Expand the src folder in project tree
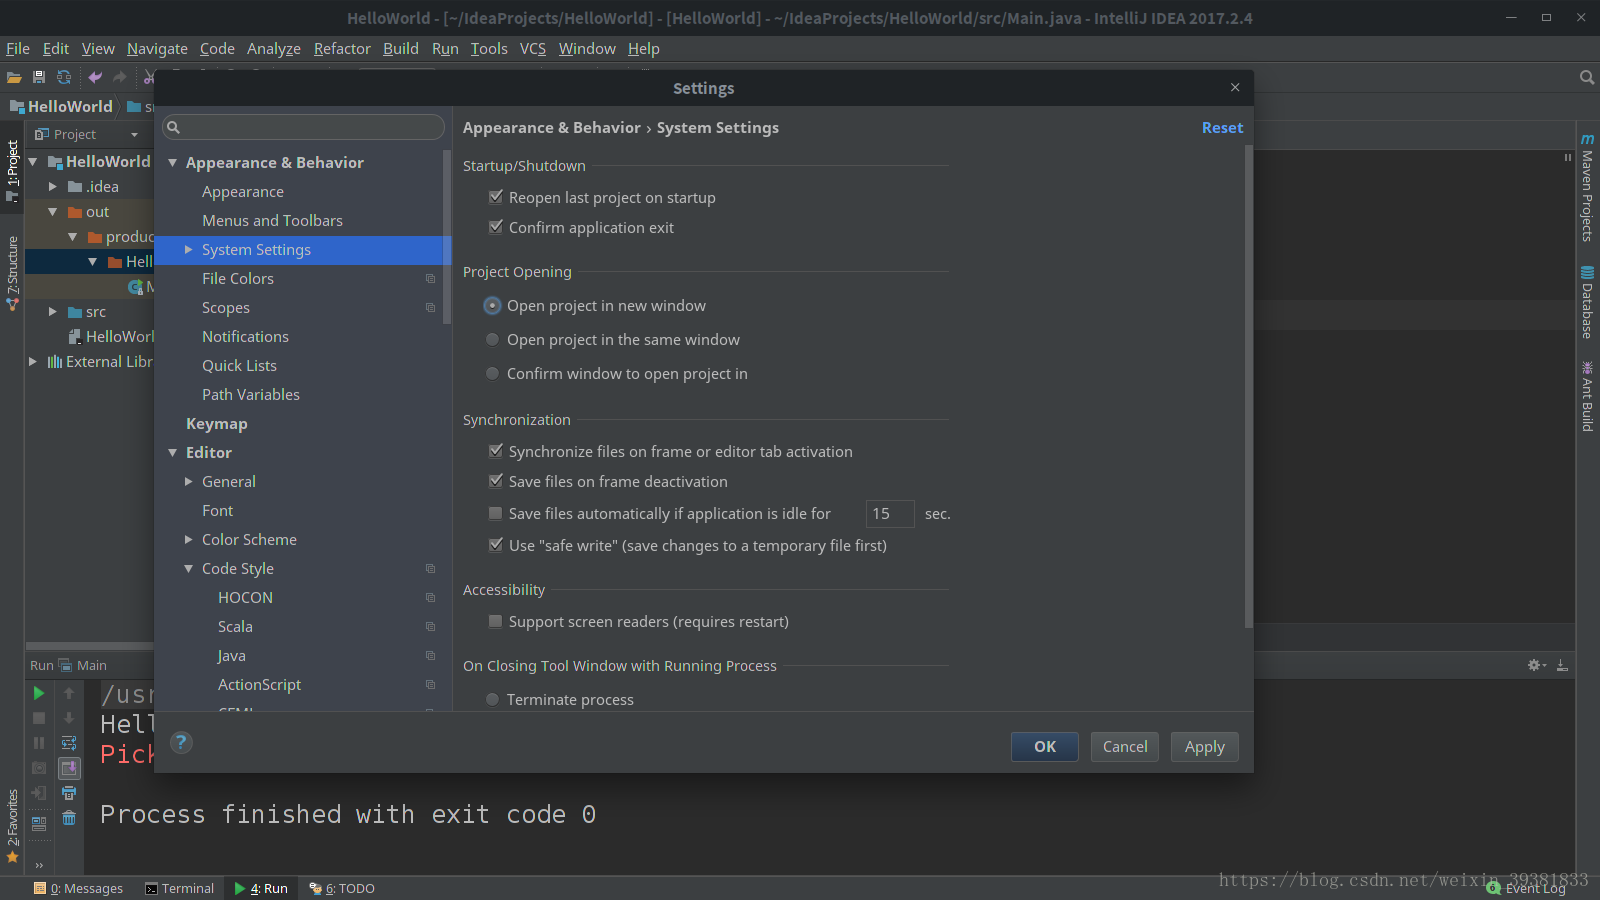 [x=53, y=312]
